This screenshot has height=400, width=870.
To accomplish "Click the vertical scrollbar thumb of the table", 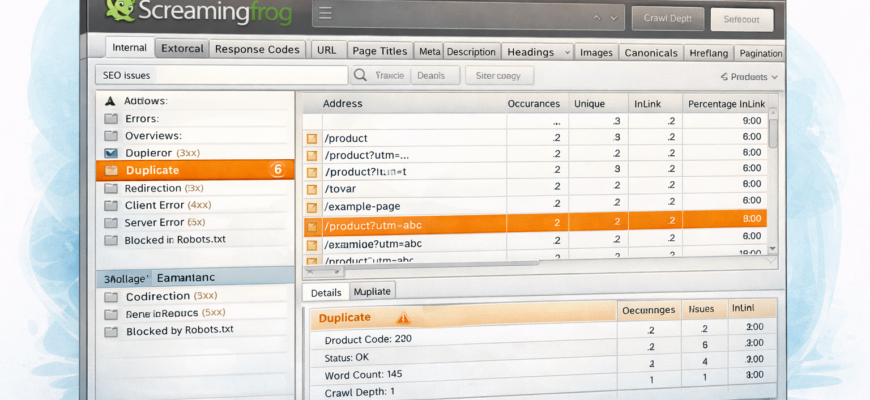I will 773,133.
